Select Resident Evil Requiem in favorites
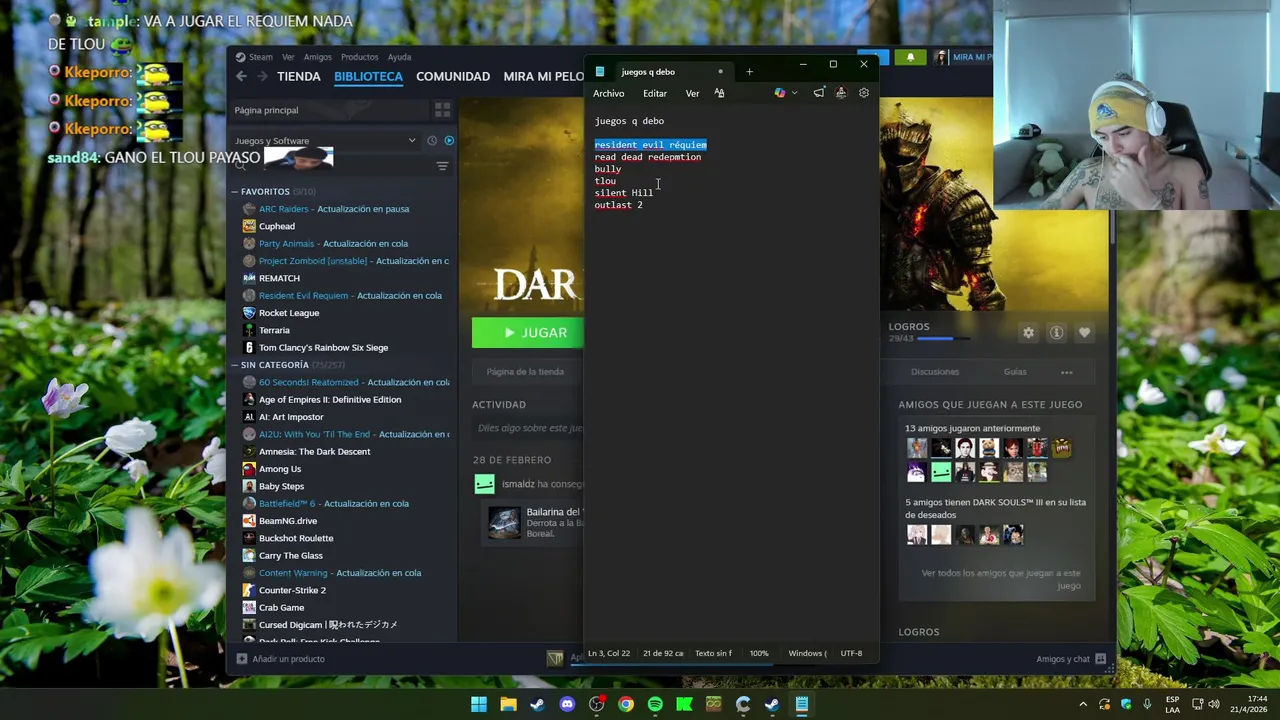The width and height of the screenshot is (1280, 720). click(x=303, y=296)
